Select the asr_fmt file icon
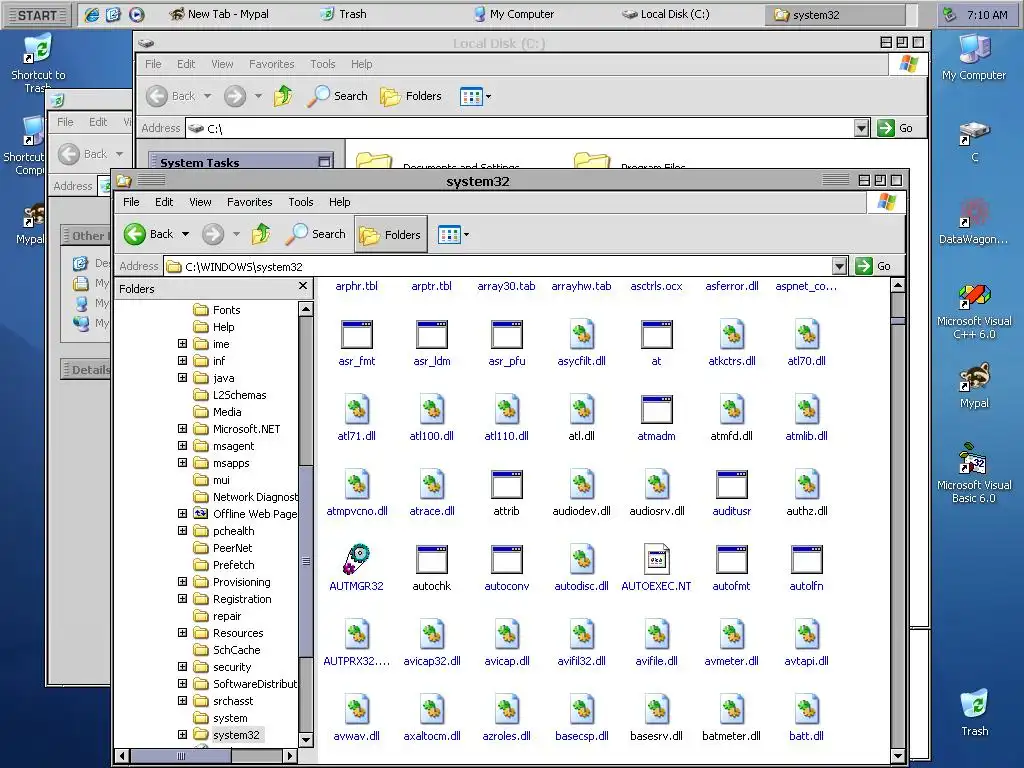This screenshot has height=768, width=1024. (x=357, y=335)
